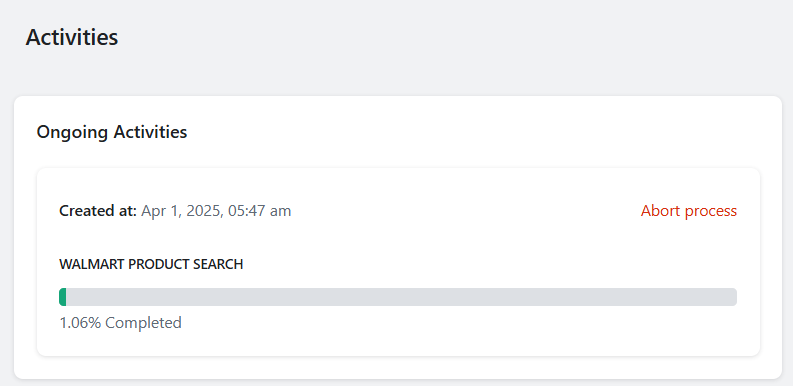Click the 1.06% percentage value
Screen dimensions: 793x386
coord(80,322)
